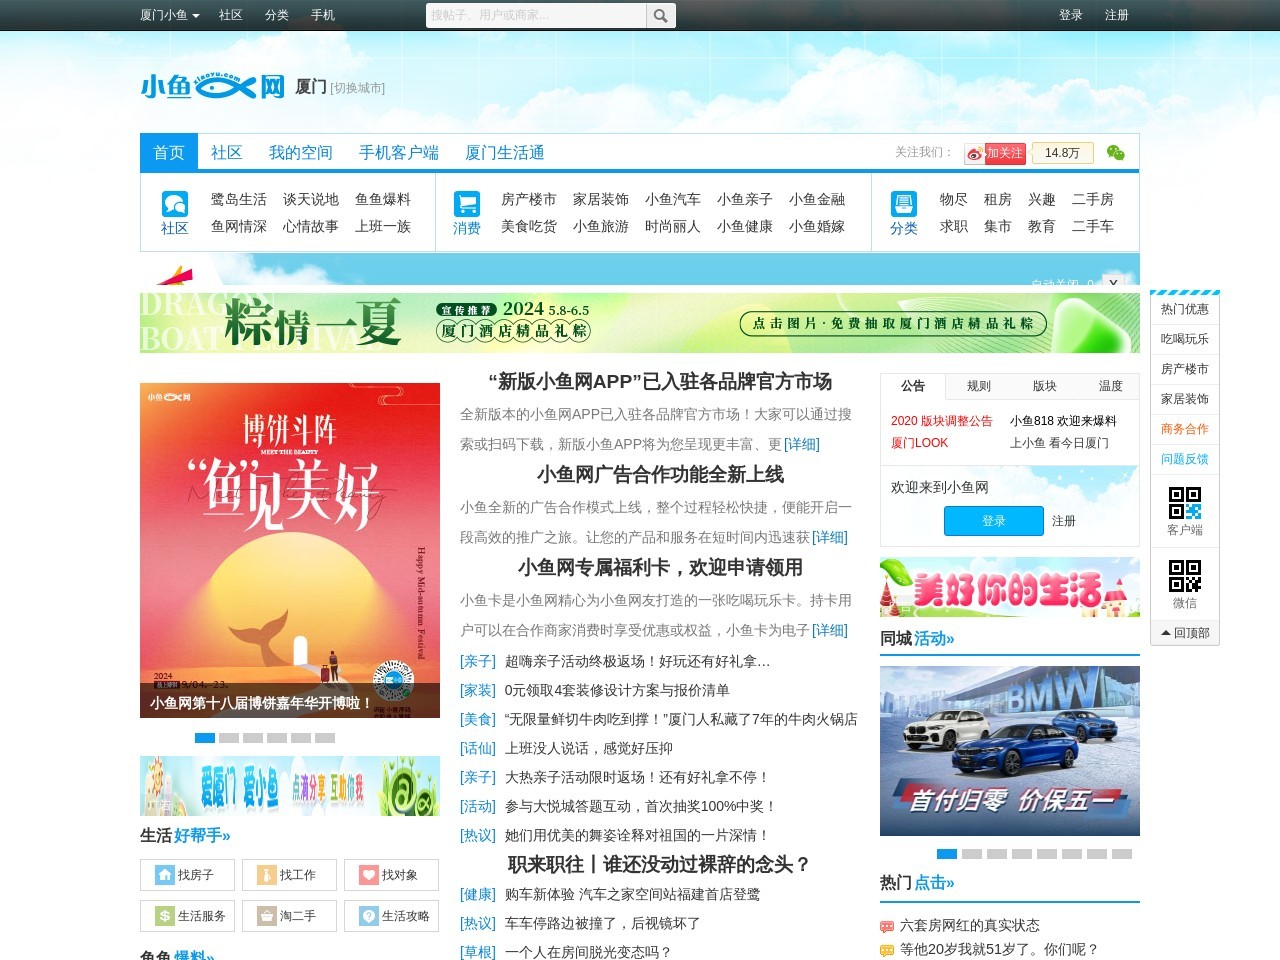This screenshot has width=1280, height=960.
Task: Open the 博饼斗阵 carousel image
Action: pyautogui.click(x=290, y=550)
